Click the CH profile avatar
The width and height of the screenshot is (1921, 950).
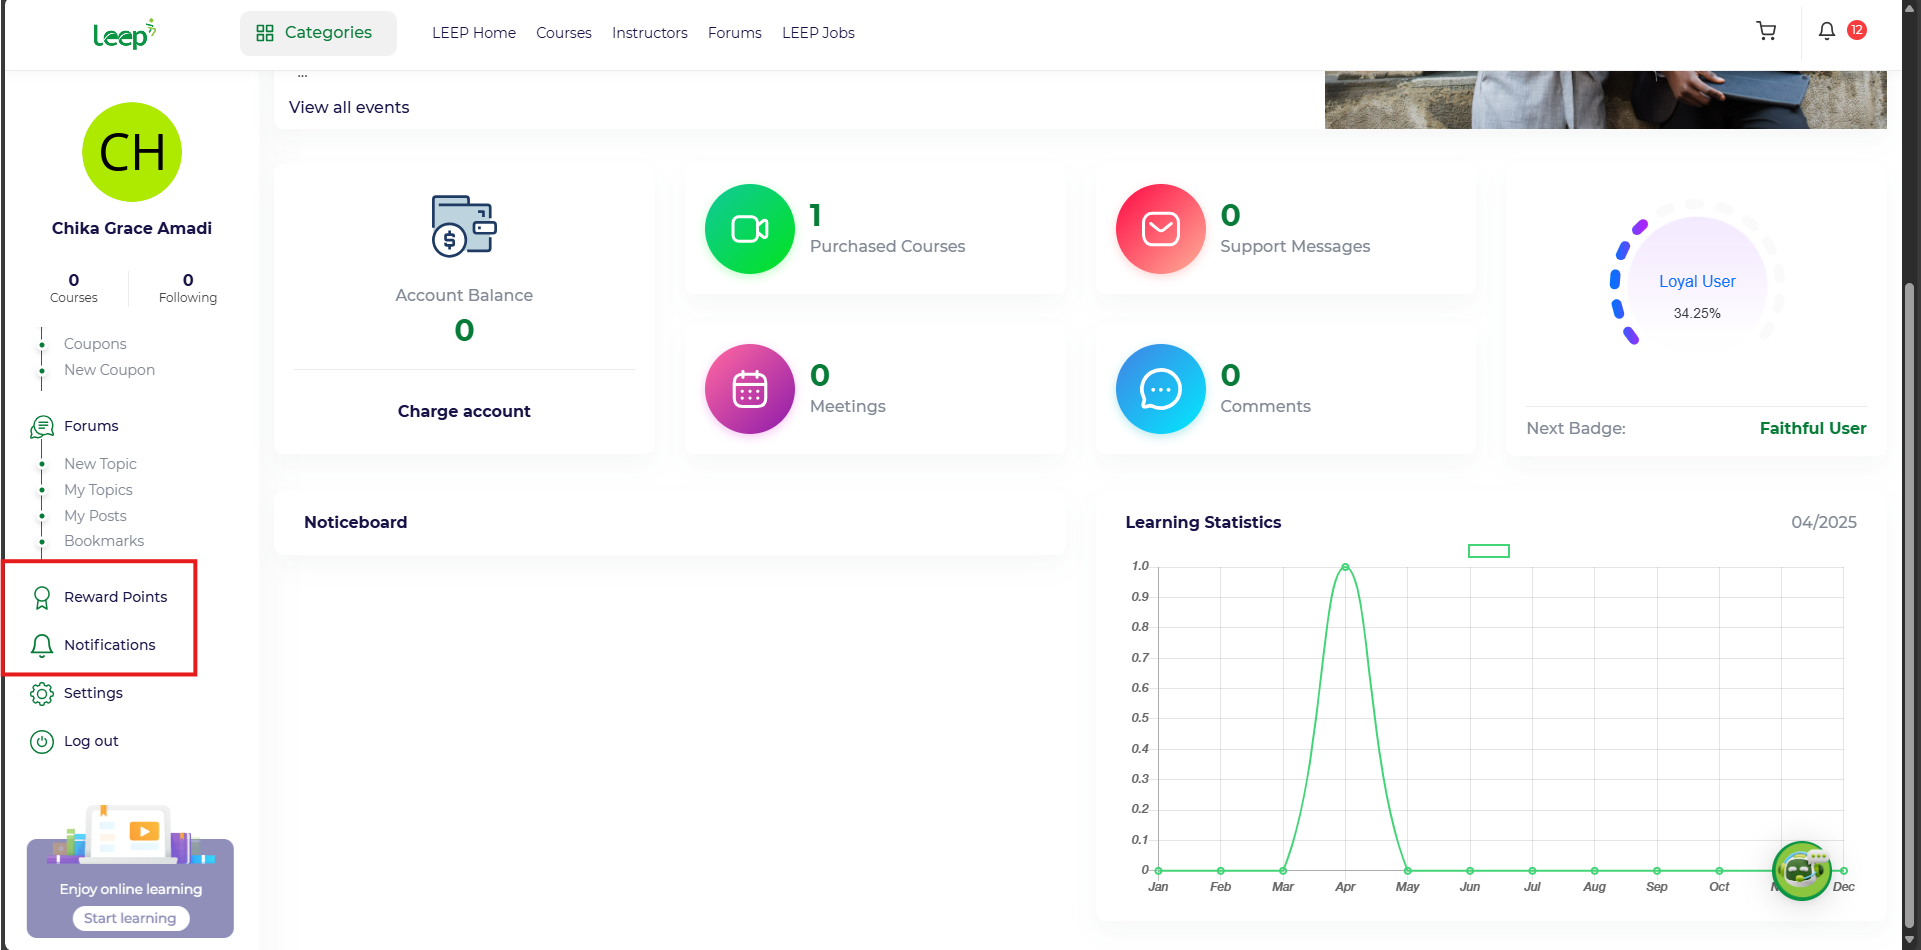coord(132,152)
